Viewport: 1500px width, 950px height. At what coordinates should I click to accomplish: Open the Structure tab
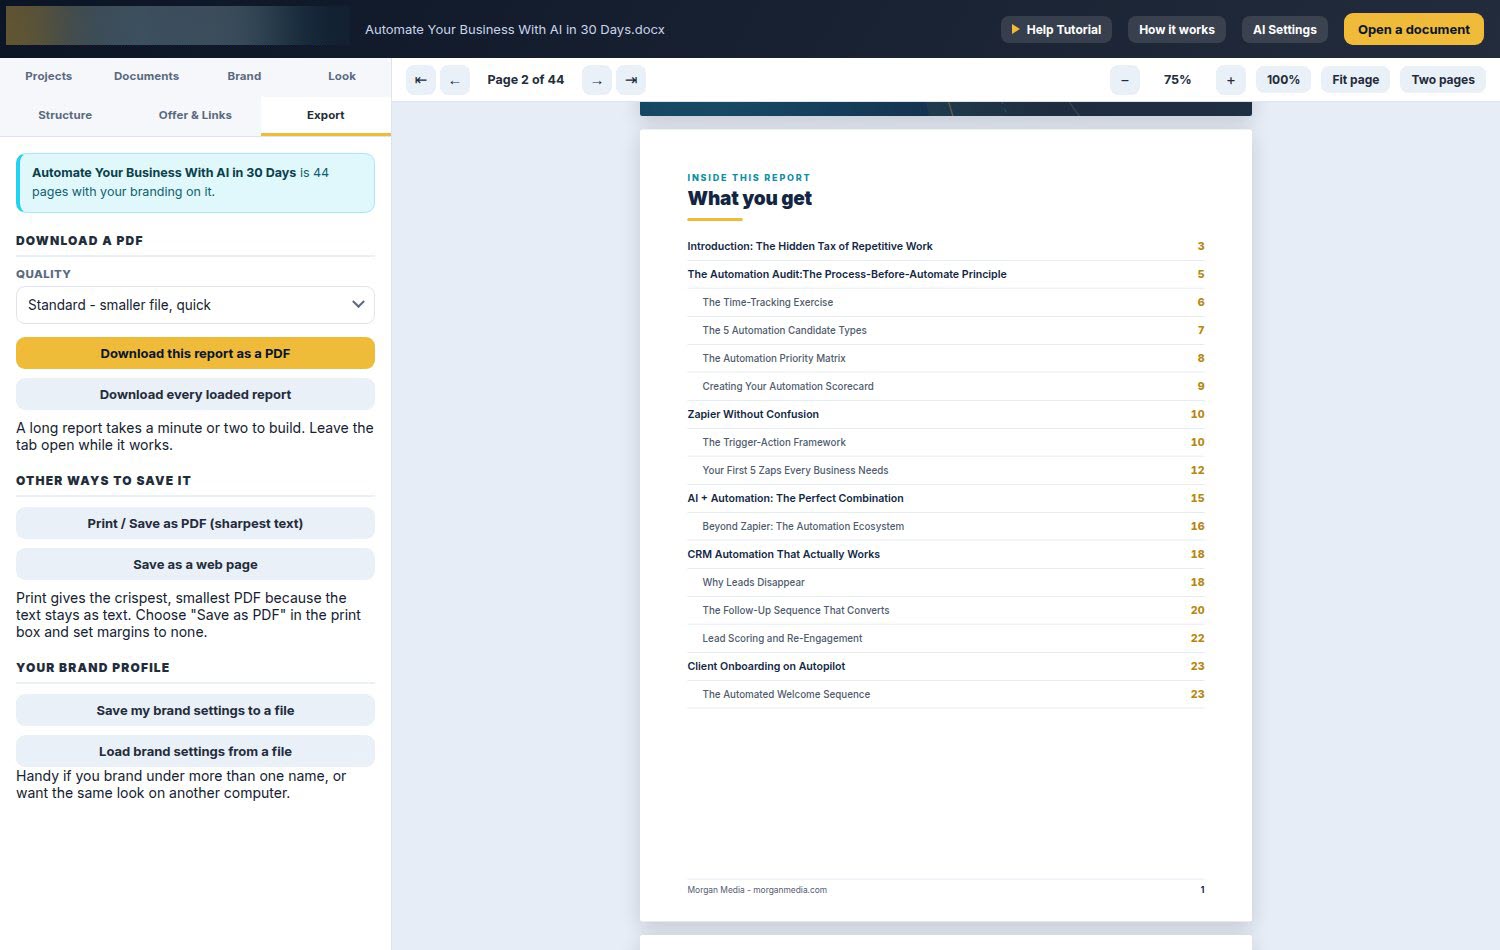[x=65, y=115]
